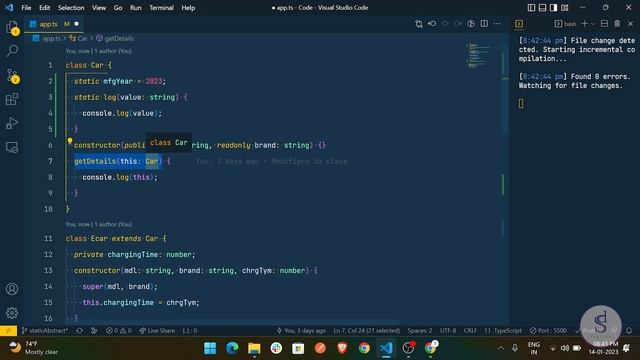Click the bash terminal label

coord(565,24)
